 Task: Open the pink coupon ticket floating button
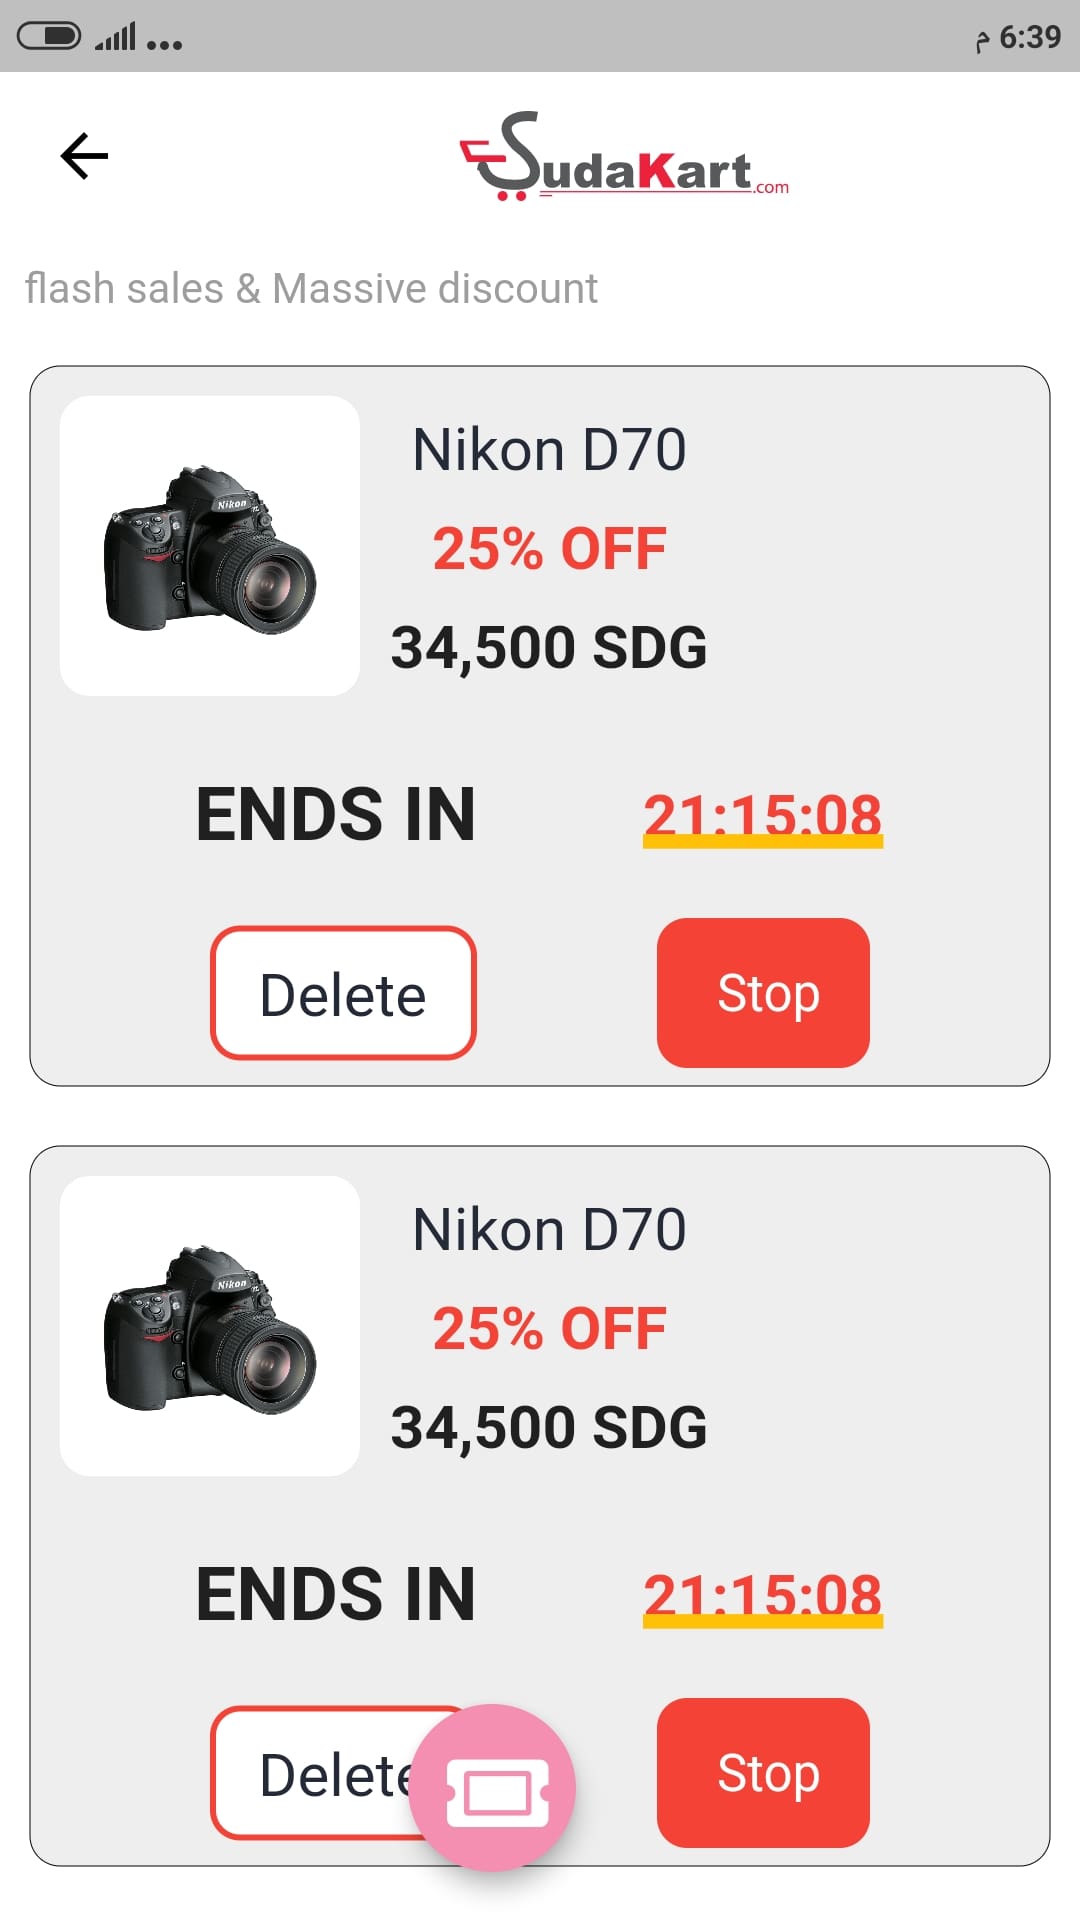click(x=493, y=1787)
